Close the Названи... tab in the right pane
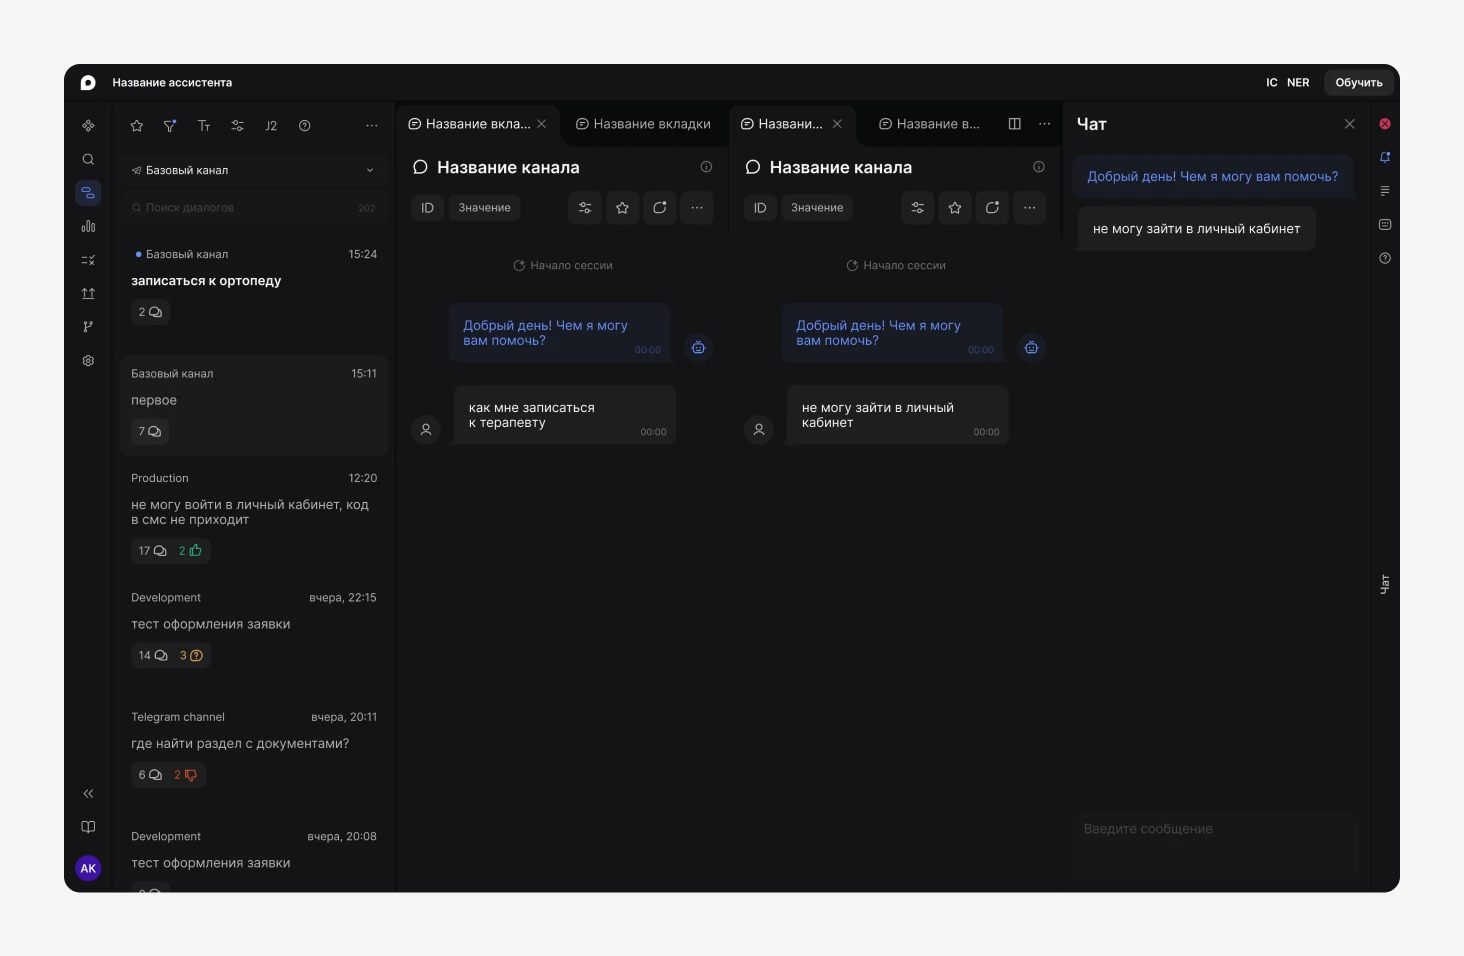This screenshot has width=1464, height=956. pyautogui.click(x=837, y=124)
